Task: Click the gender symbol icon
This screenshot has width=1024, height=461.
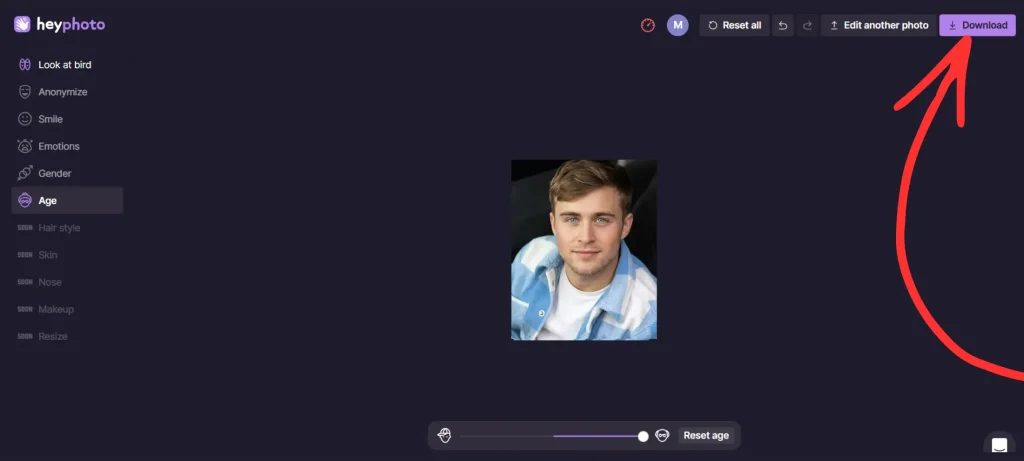Action: pos(25,173)
